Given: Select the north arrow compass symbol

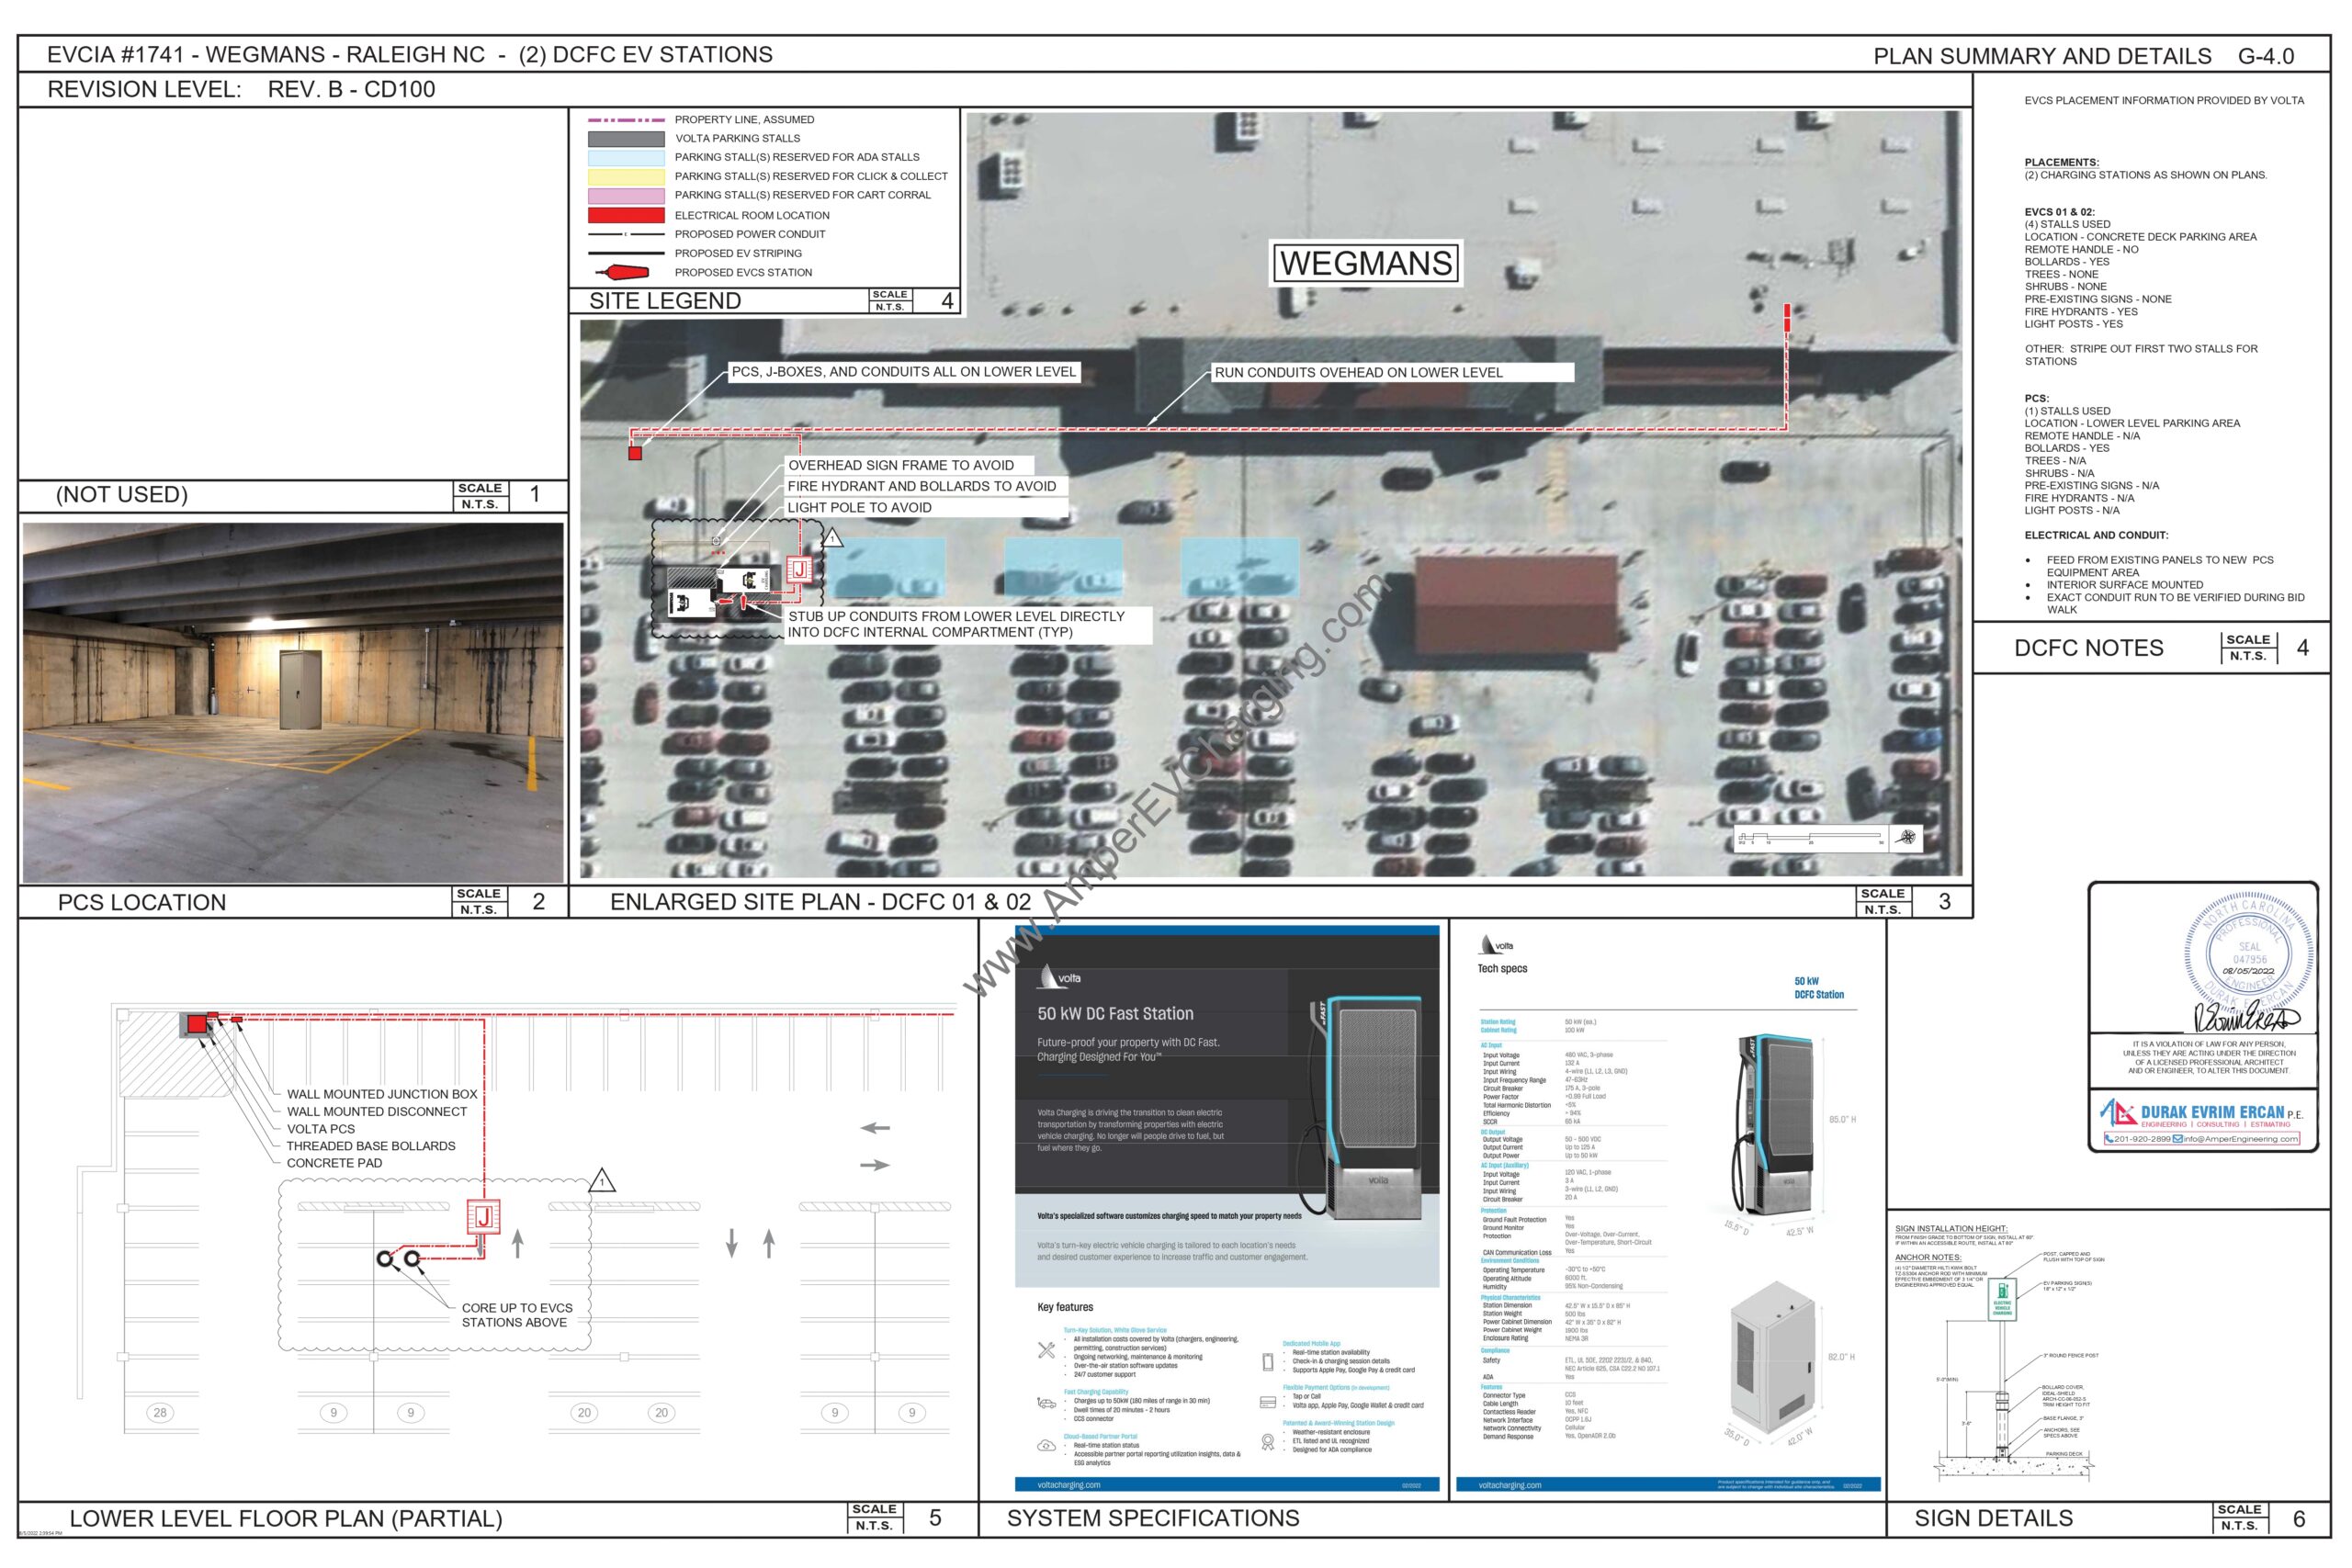Looking at the screenshot, I should click(x=1908, y=837).
